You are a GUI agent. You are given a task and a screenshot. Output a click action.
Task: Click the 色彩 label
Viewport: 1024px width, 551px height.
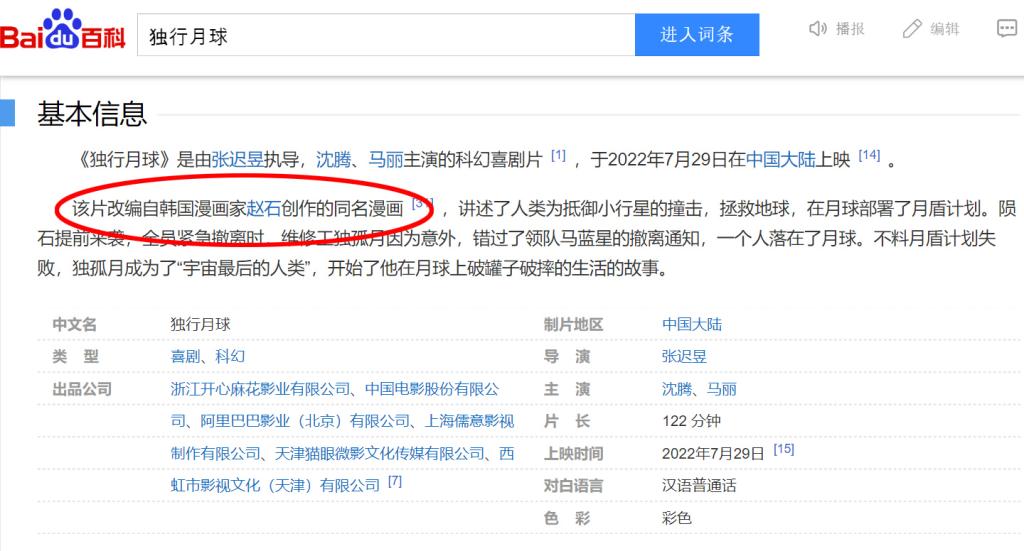coord(567,518)
